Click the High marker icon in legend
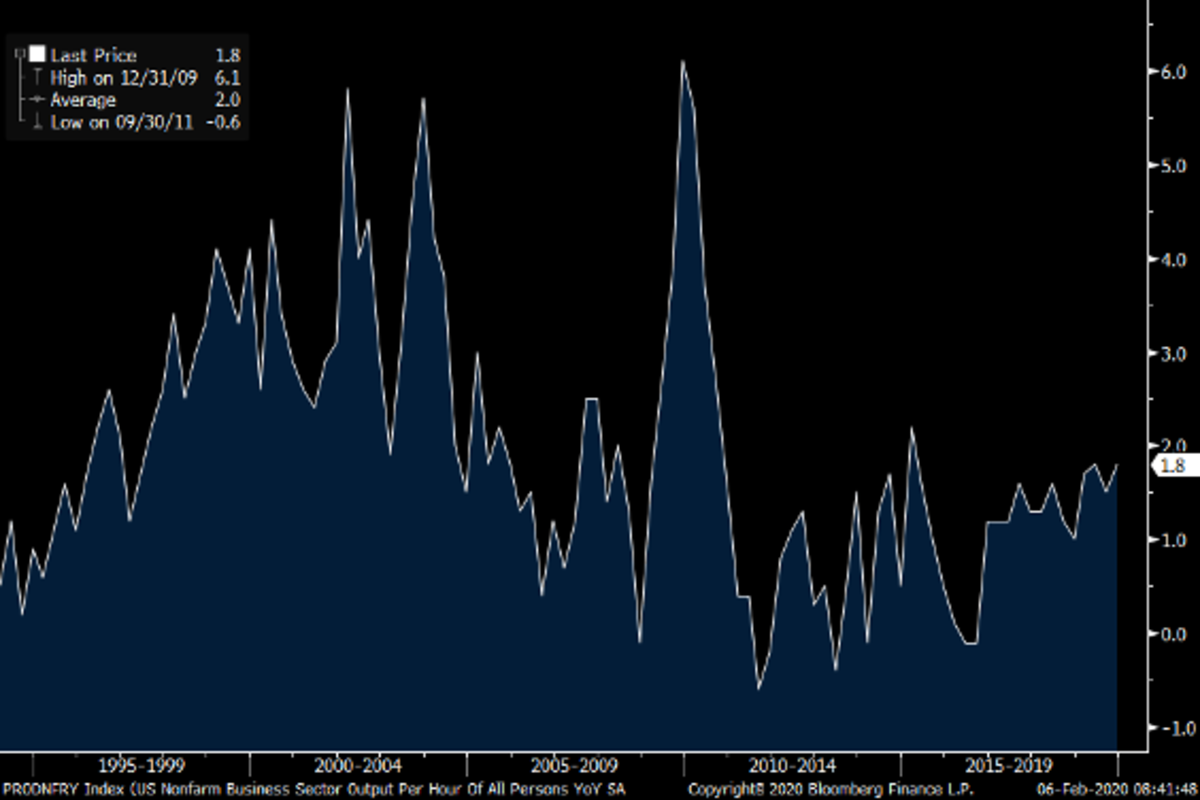This screenshot has width=1200, height=800. [x=37, y=78]
